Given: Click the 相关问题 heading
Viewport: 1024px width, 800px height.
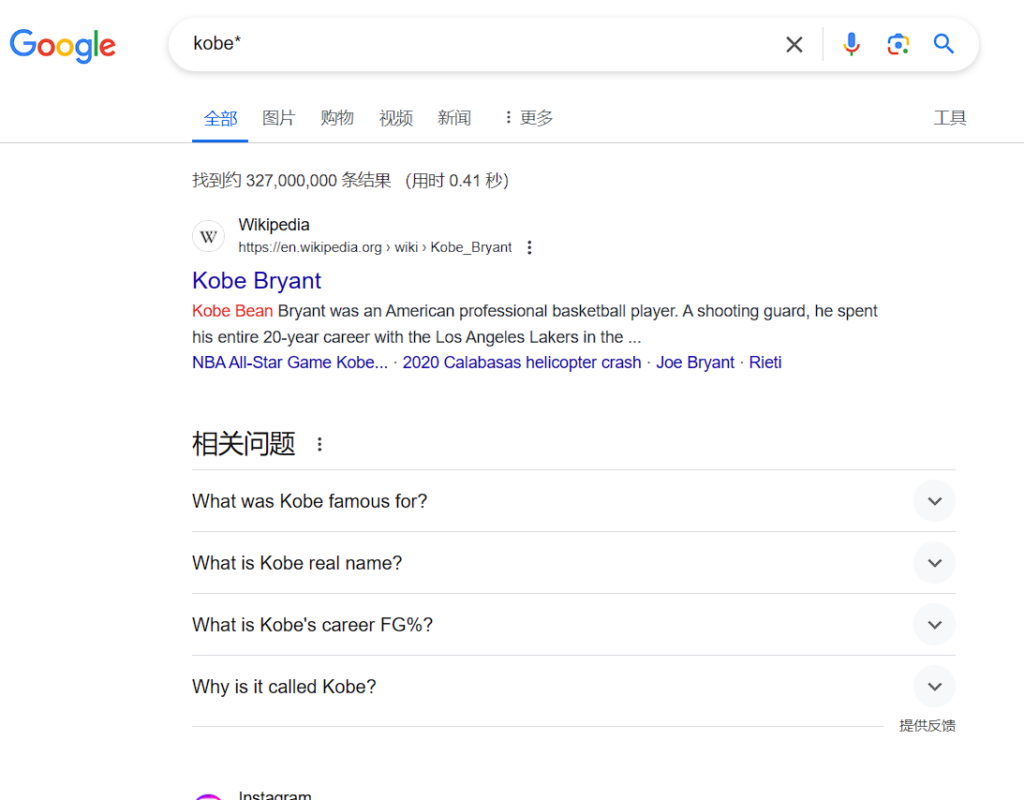Looking at the screenshot, I should pos(244,444).
